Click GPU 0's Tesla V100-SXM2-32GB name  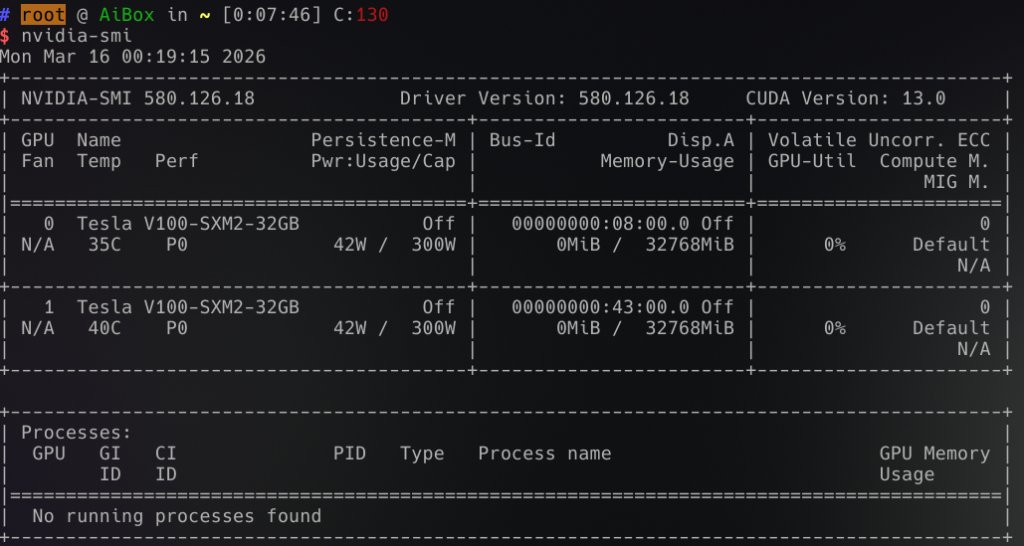click(x=188, y=224)
